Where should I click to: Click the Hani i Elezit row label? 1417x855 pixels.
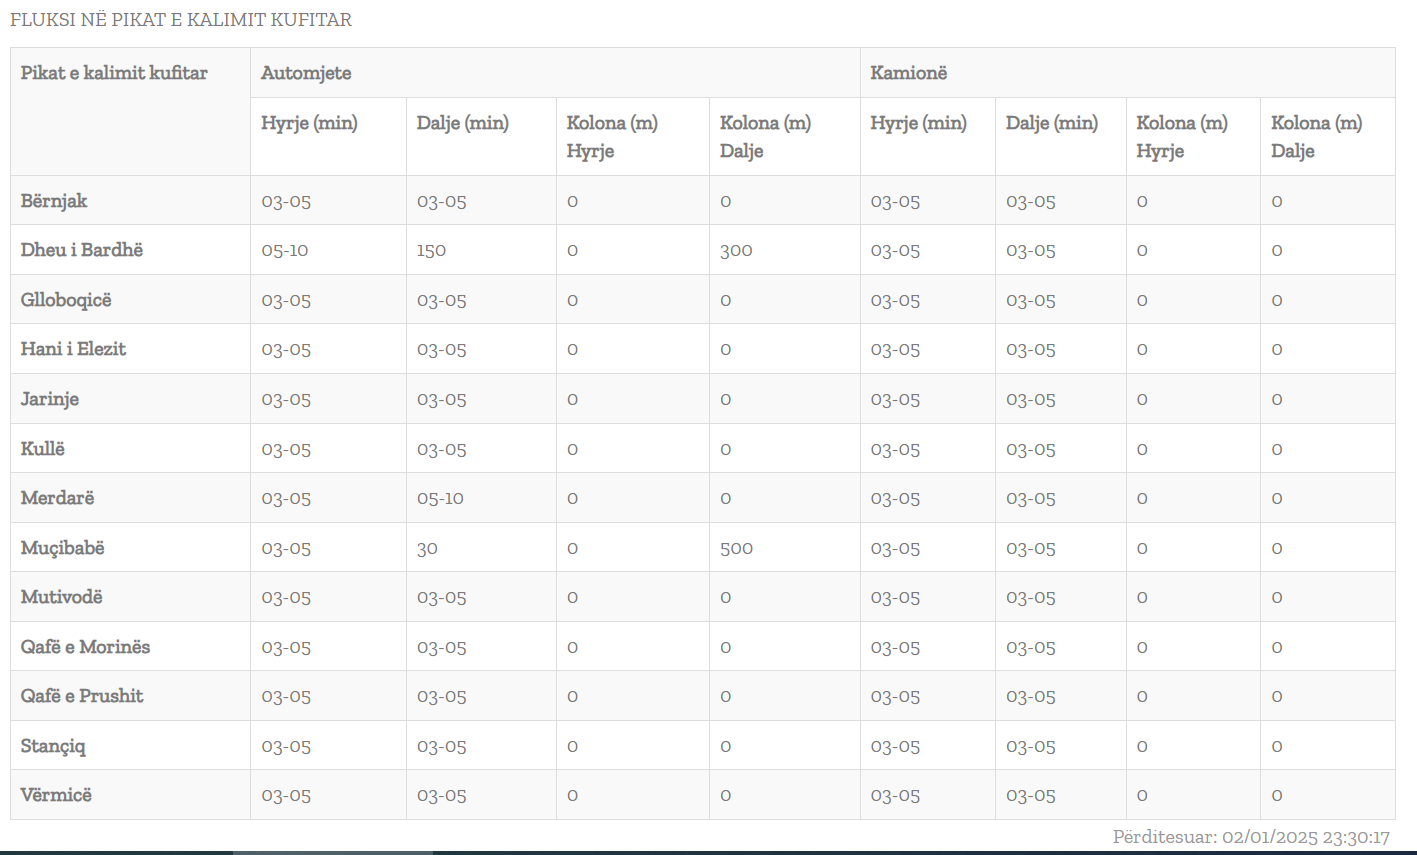[x=74, y=349]
